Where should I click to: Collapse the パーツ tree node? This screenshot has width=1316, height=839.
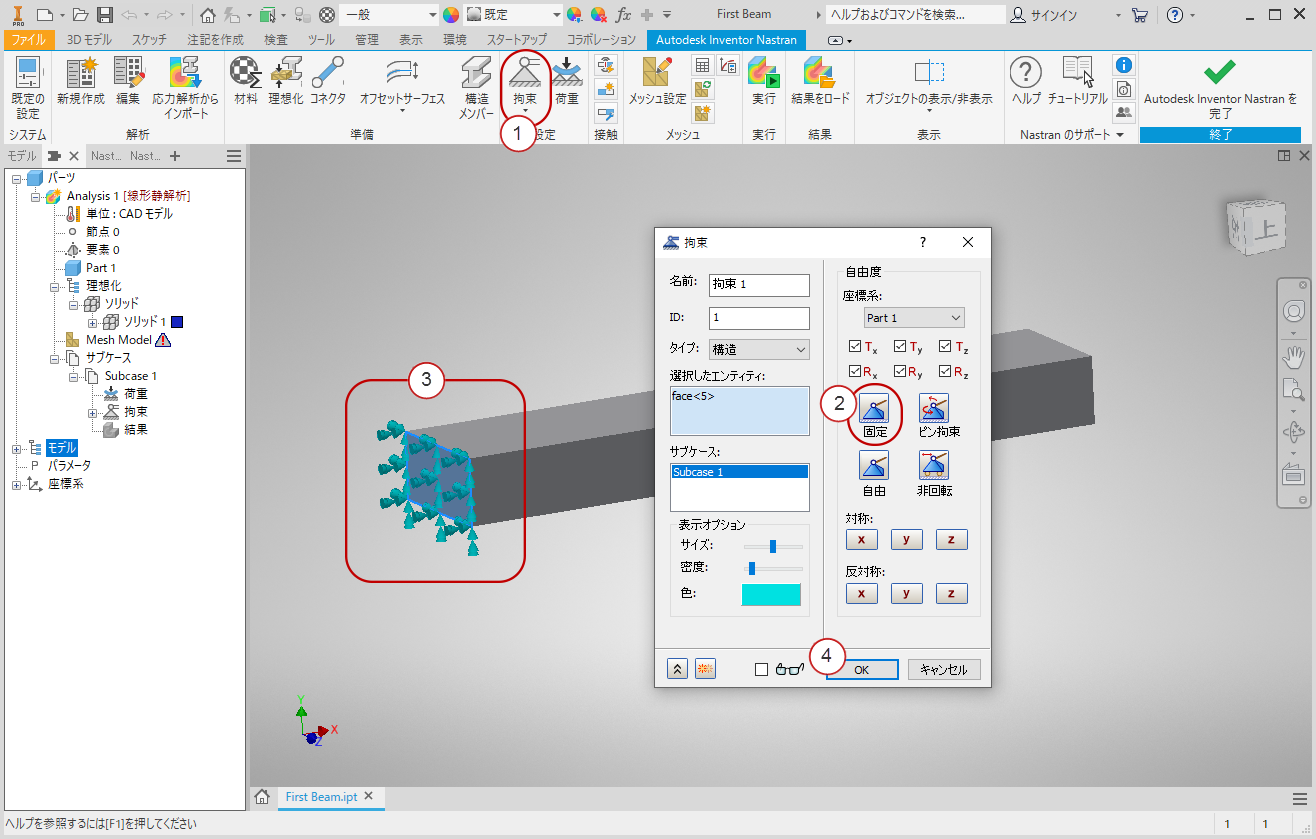pos(17,177)
